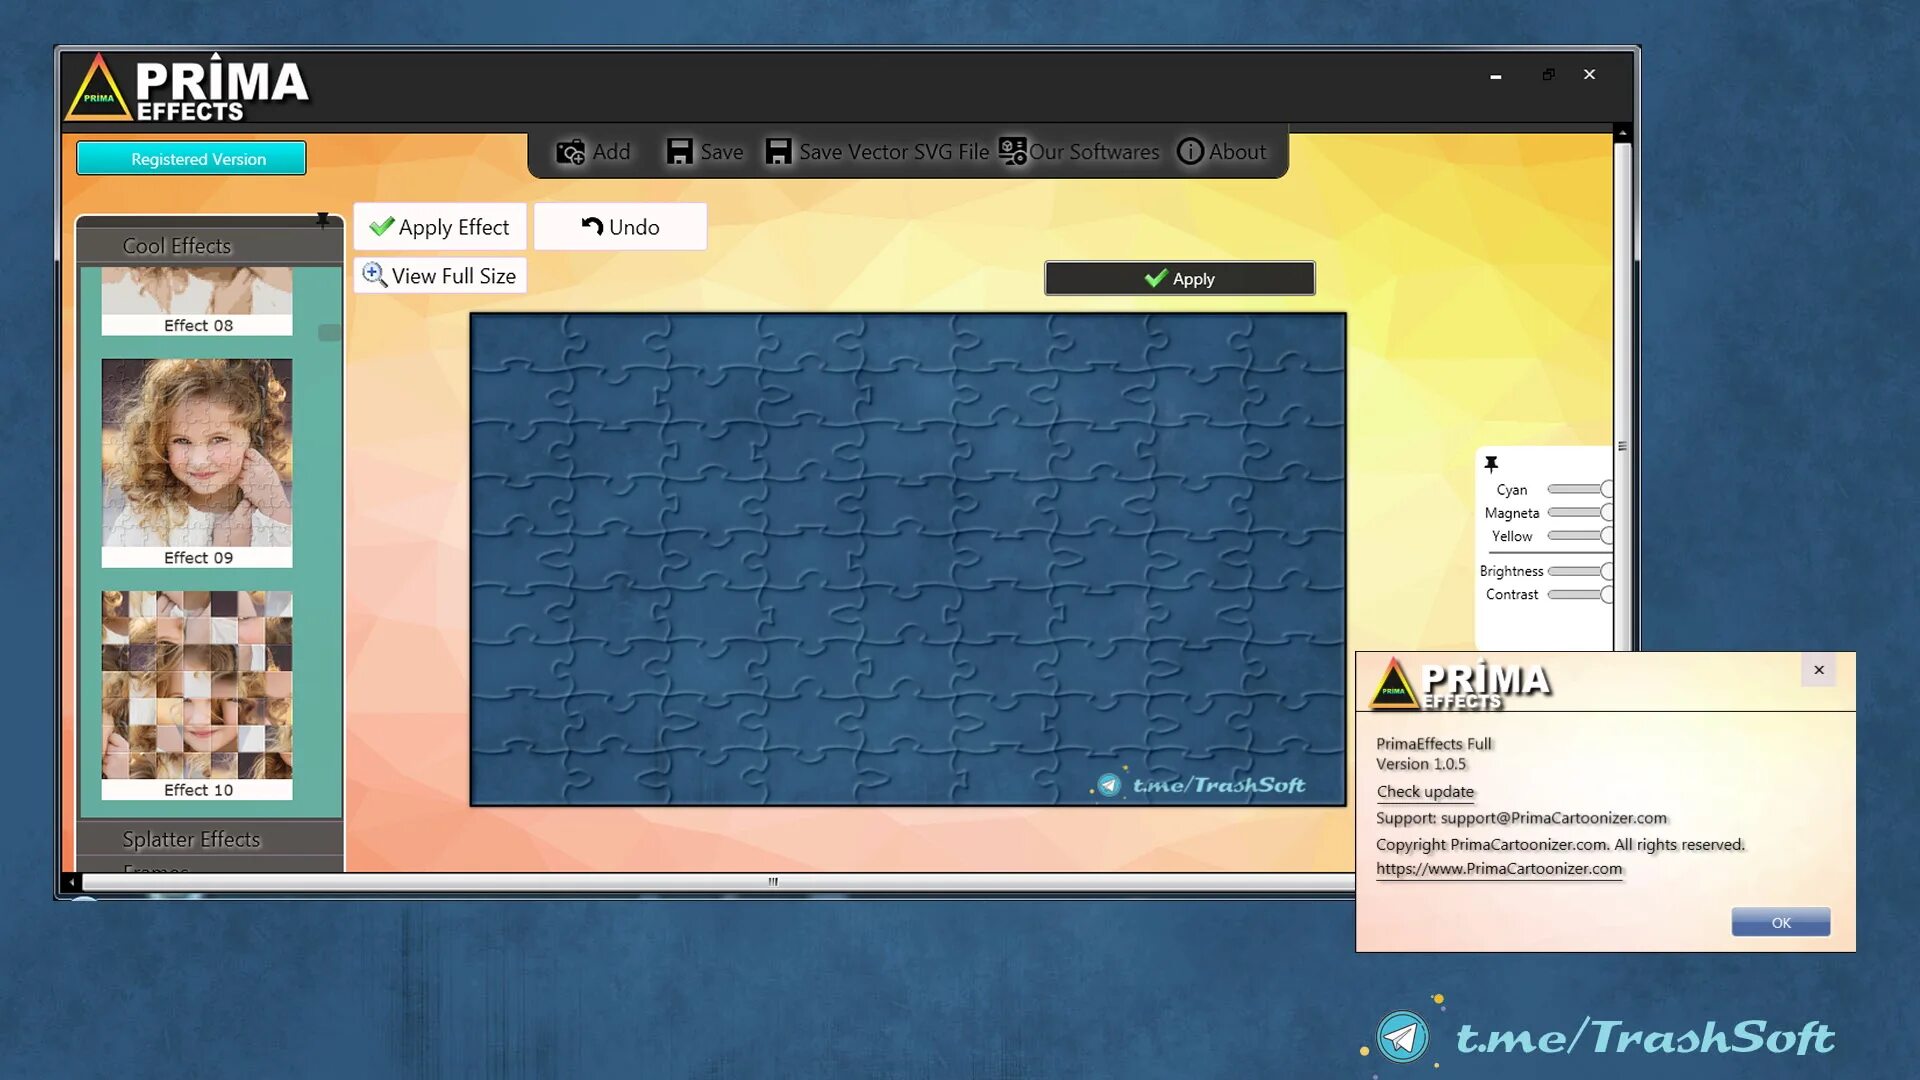Click the support@PrimaCartoonizer.com support text

pos(1553,818)
